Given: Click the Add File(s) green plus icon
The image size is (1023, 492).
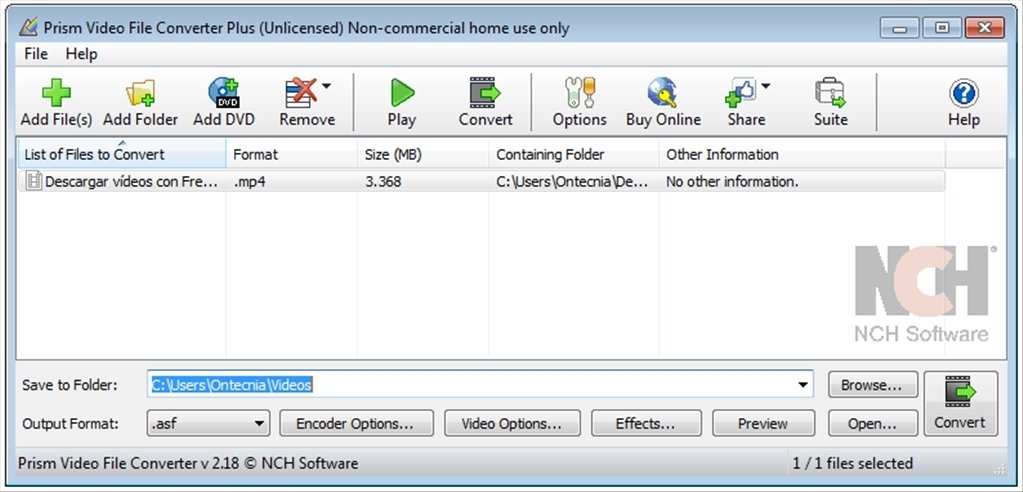Looking at the screenshot, I should [56, 93].
